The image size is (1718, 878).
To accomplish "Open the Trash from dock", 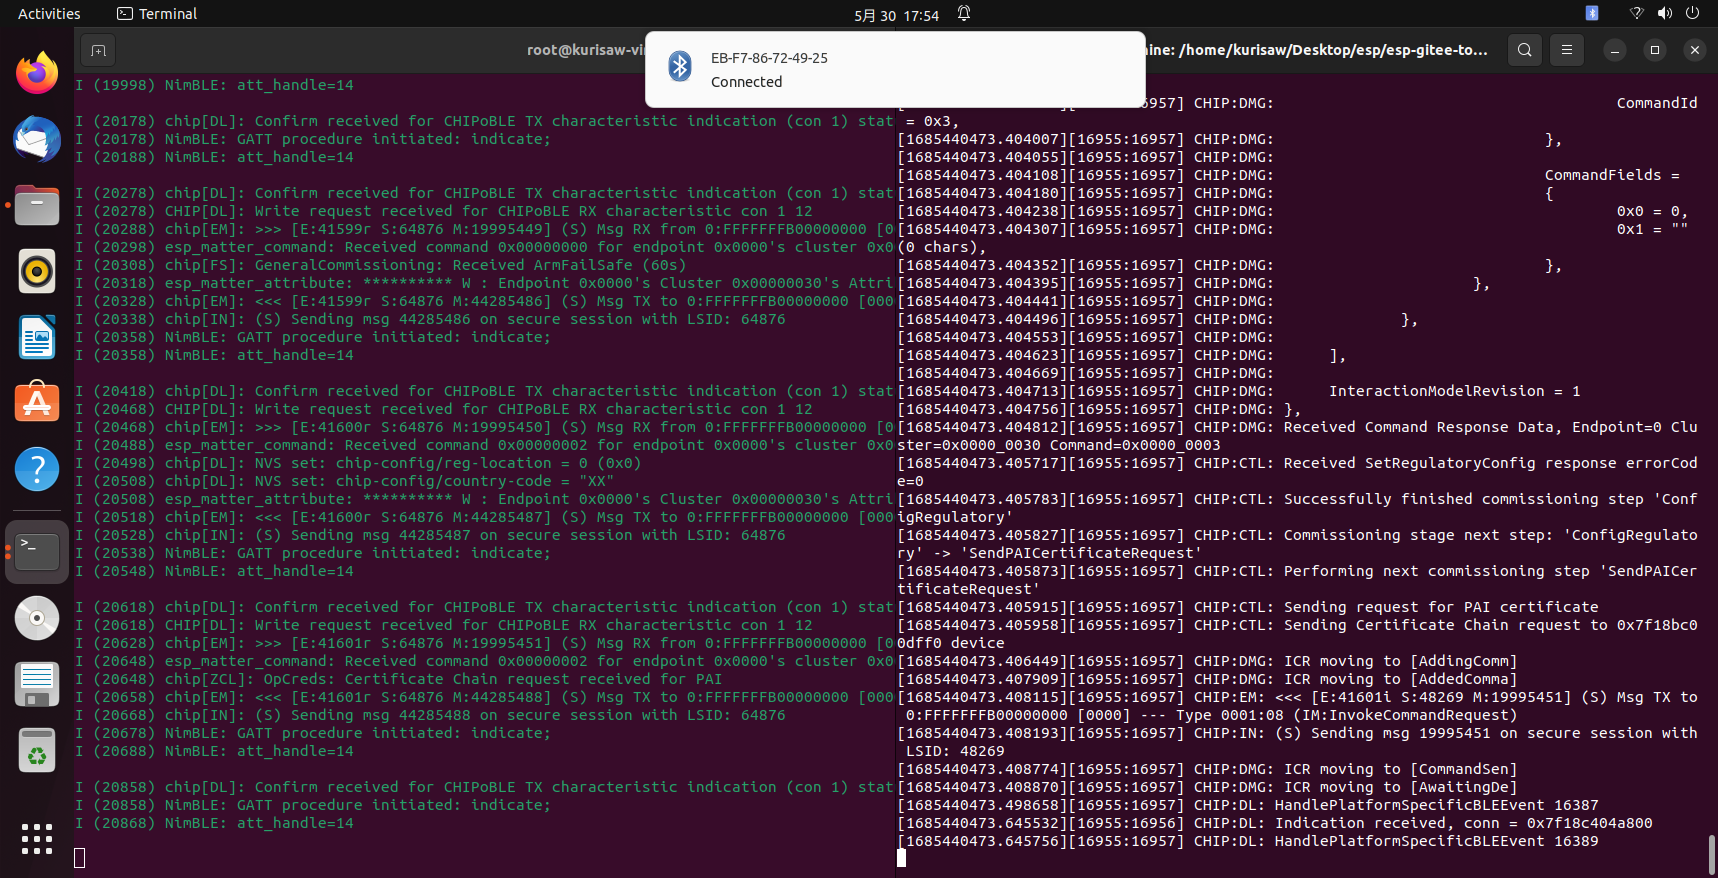I will 37,751.
